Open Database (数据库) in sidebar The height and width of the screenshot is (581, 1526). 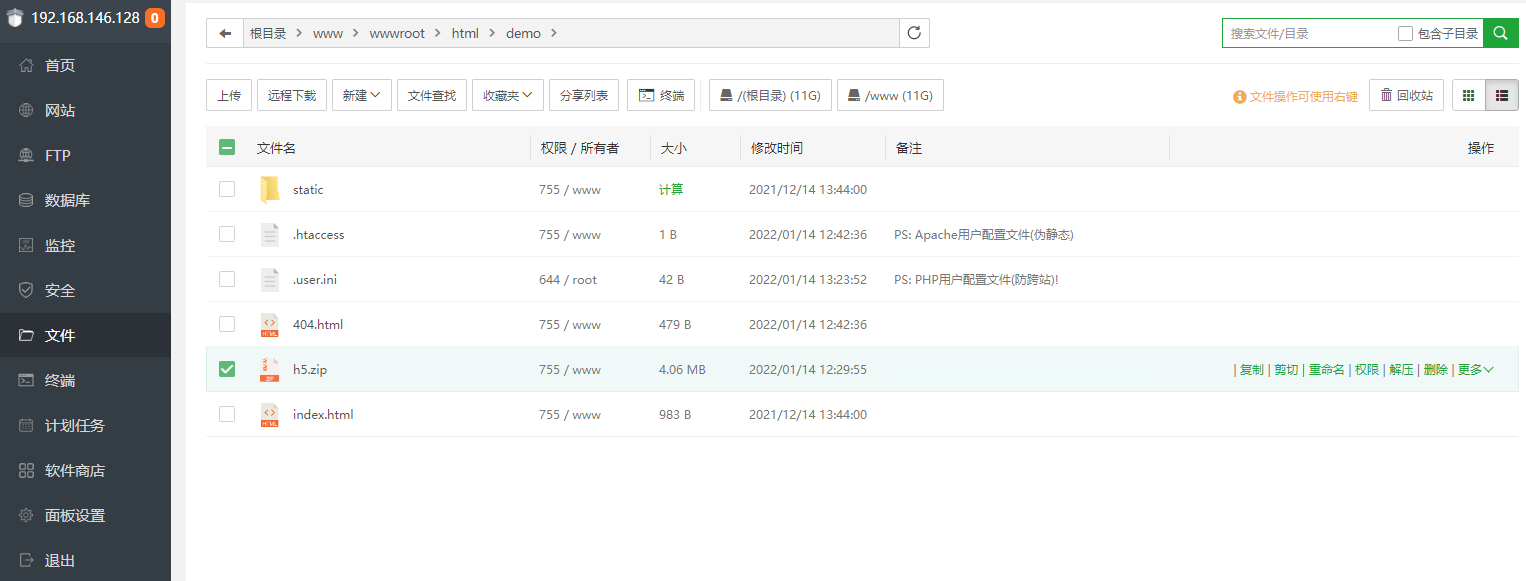coord(67,200)
